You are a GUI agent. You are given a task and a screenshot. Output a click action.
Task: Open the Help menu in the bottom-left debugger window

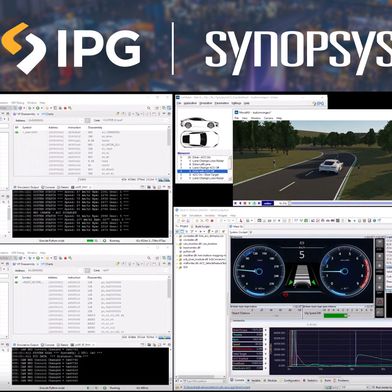tap(42, 253)
